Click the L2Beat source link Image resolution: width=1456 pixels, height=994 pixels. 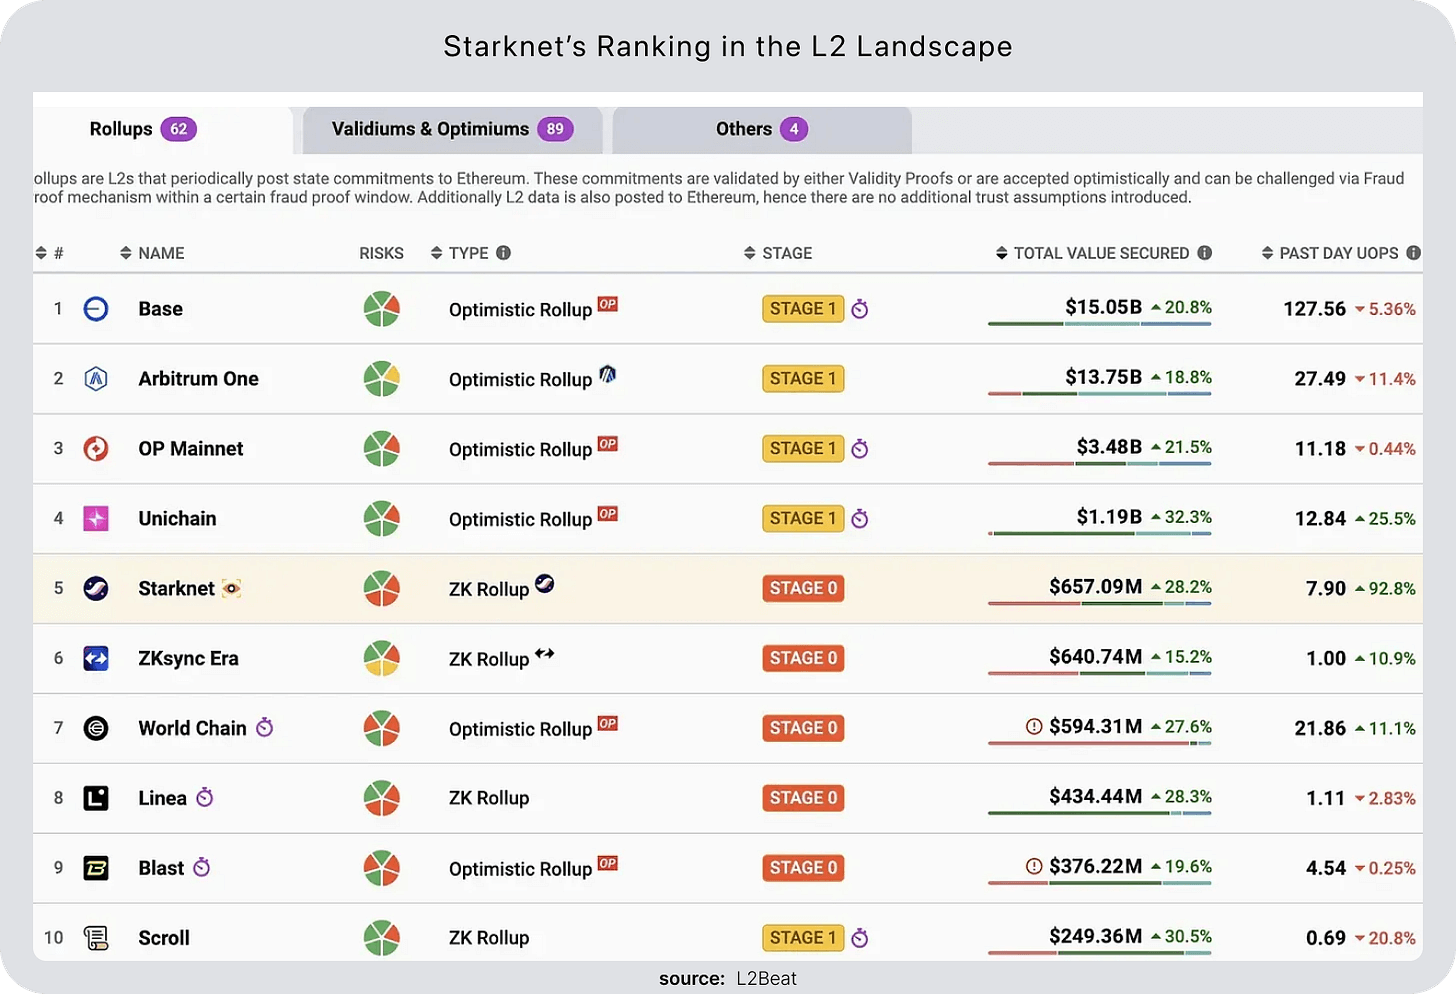(766, 978)
